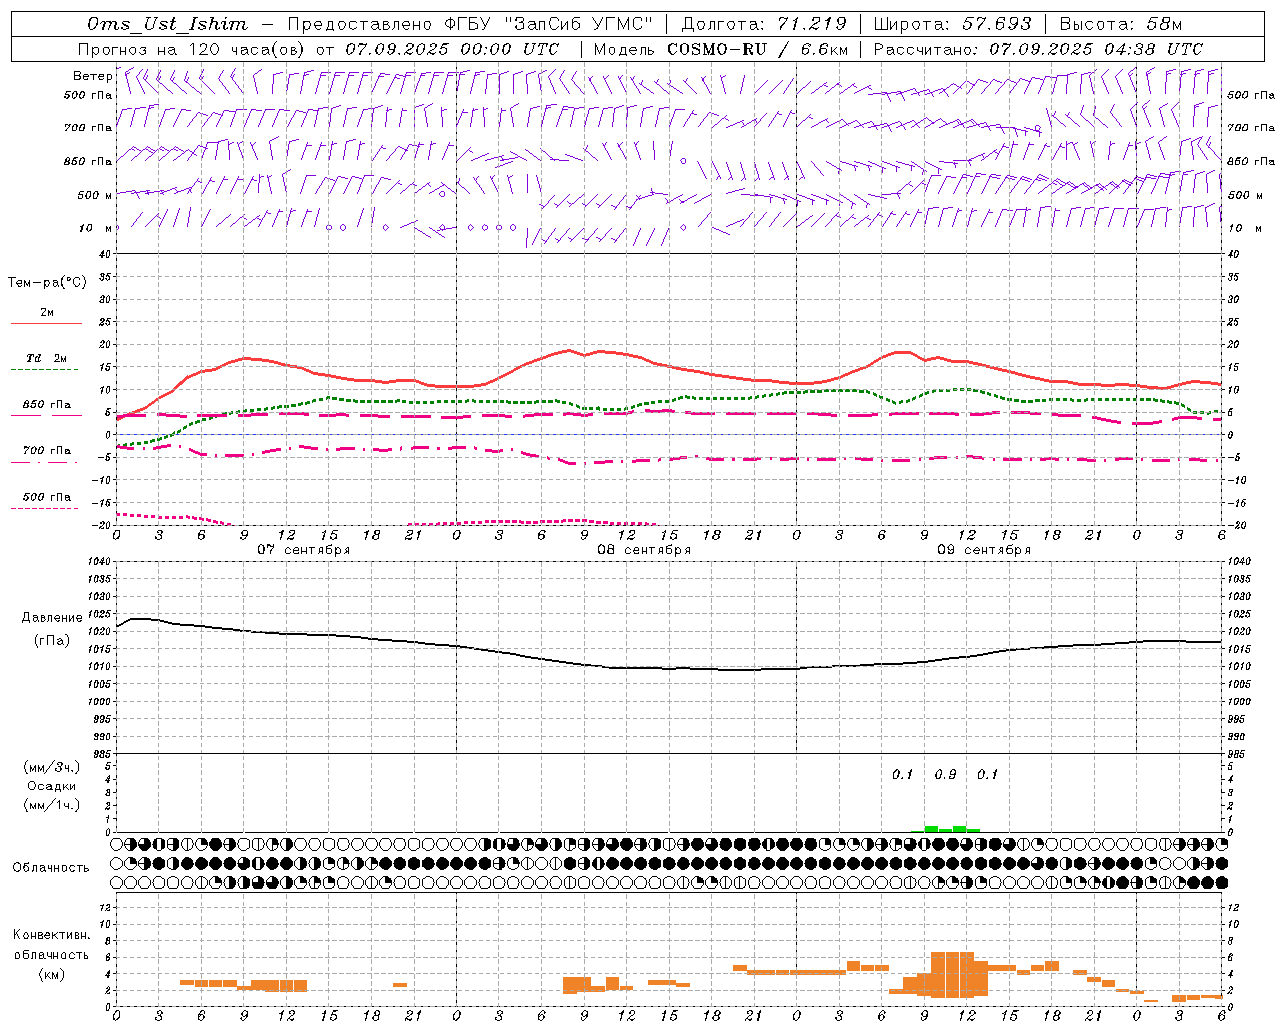Click the (мм/3ч.) precipitation unit
1280x1024 pixels.
(52, 767)
